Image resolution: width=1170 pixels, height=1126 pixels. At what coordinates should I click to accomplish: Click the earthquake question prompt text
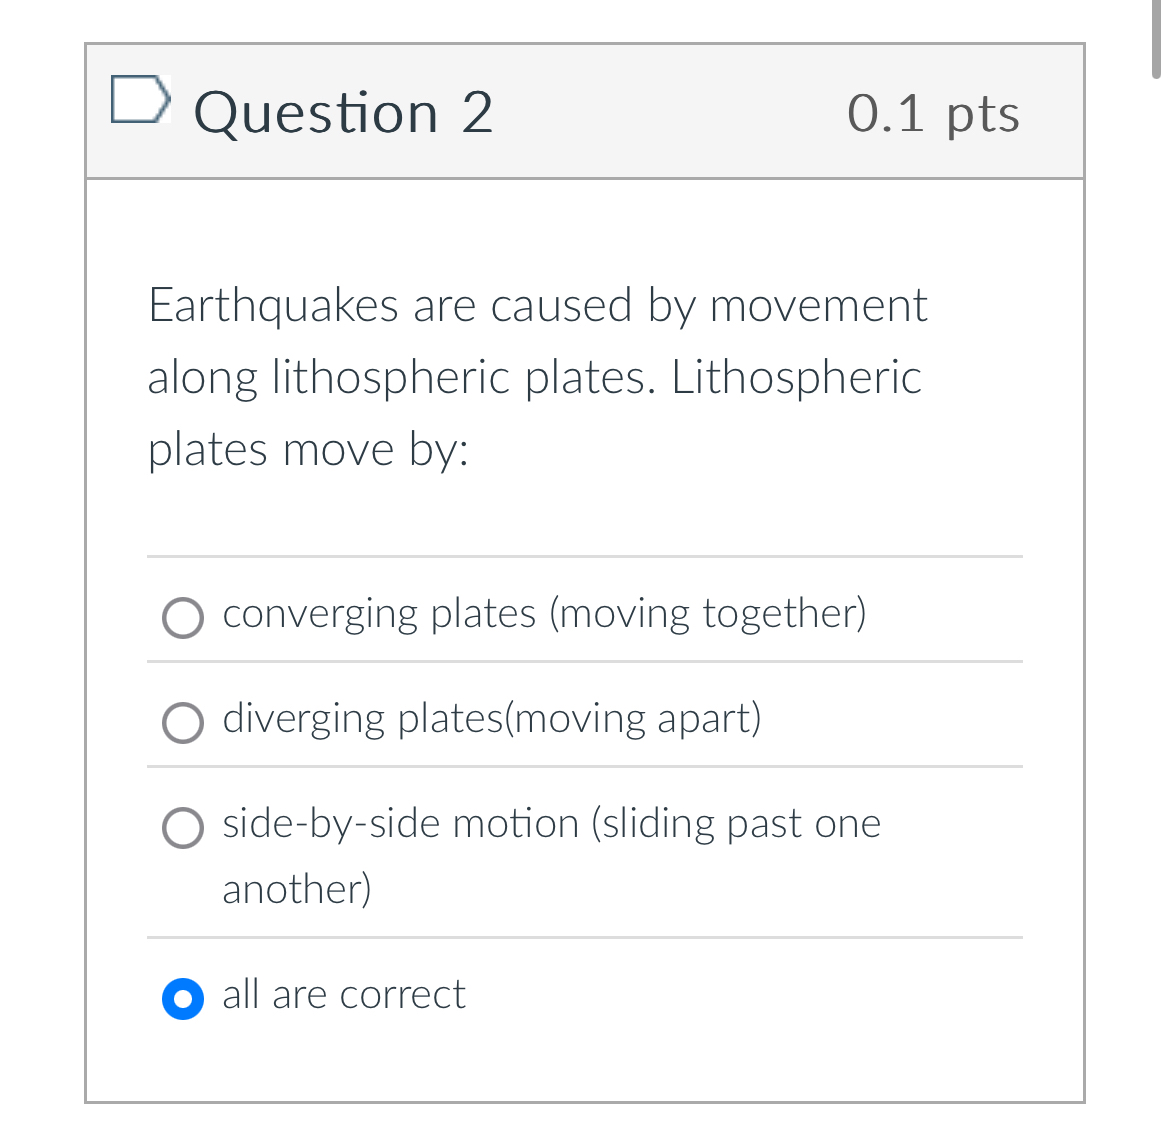pos(537,377)
